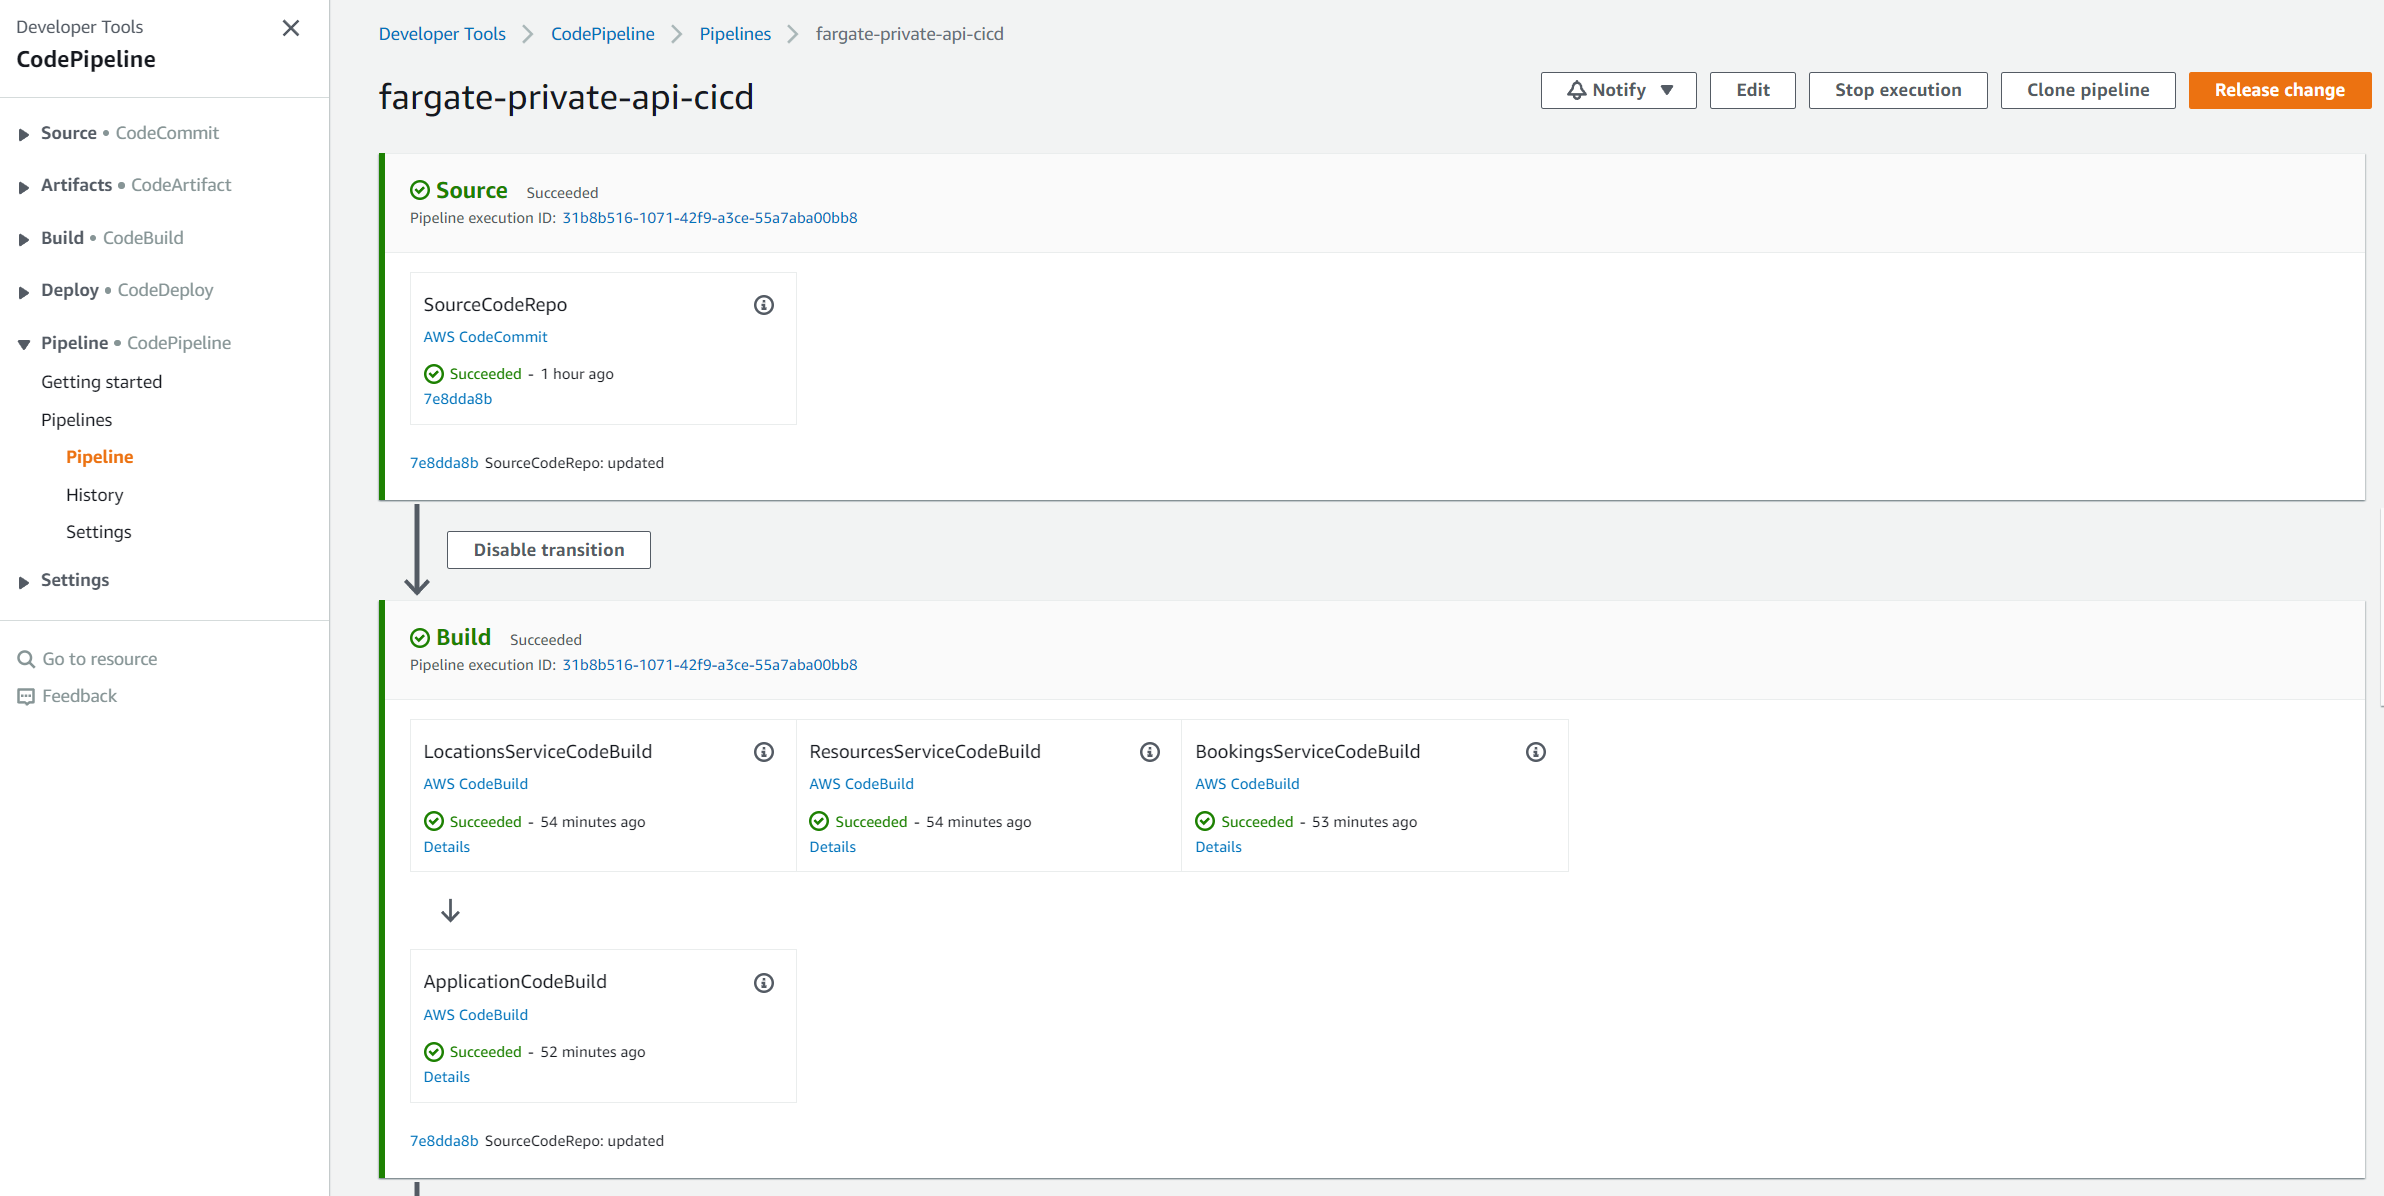Go to Pipelines breadcrumb
The width and height of the screenshot is (2384, 1196).
735,34
